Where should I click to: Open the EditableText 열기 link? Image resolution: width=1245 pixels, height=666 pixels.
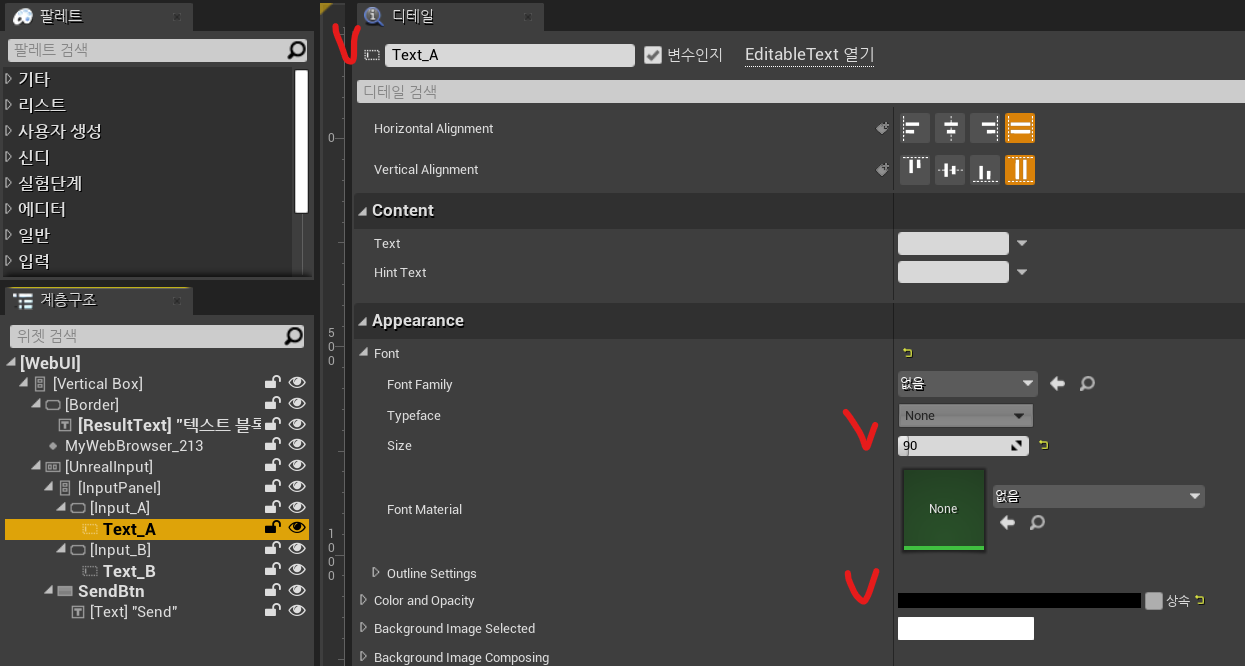[809, 55]
